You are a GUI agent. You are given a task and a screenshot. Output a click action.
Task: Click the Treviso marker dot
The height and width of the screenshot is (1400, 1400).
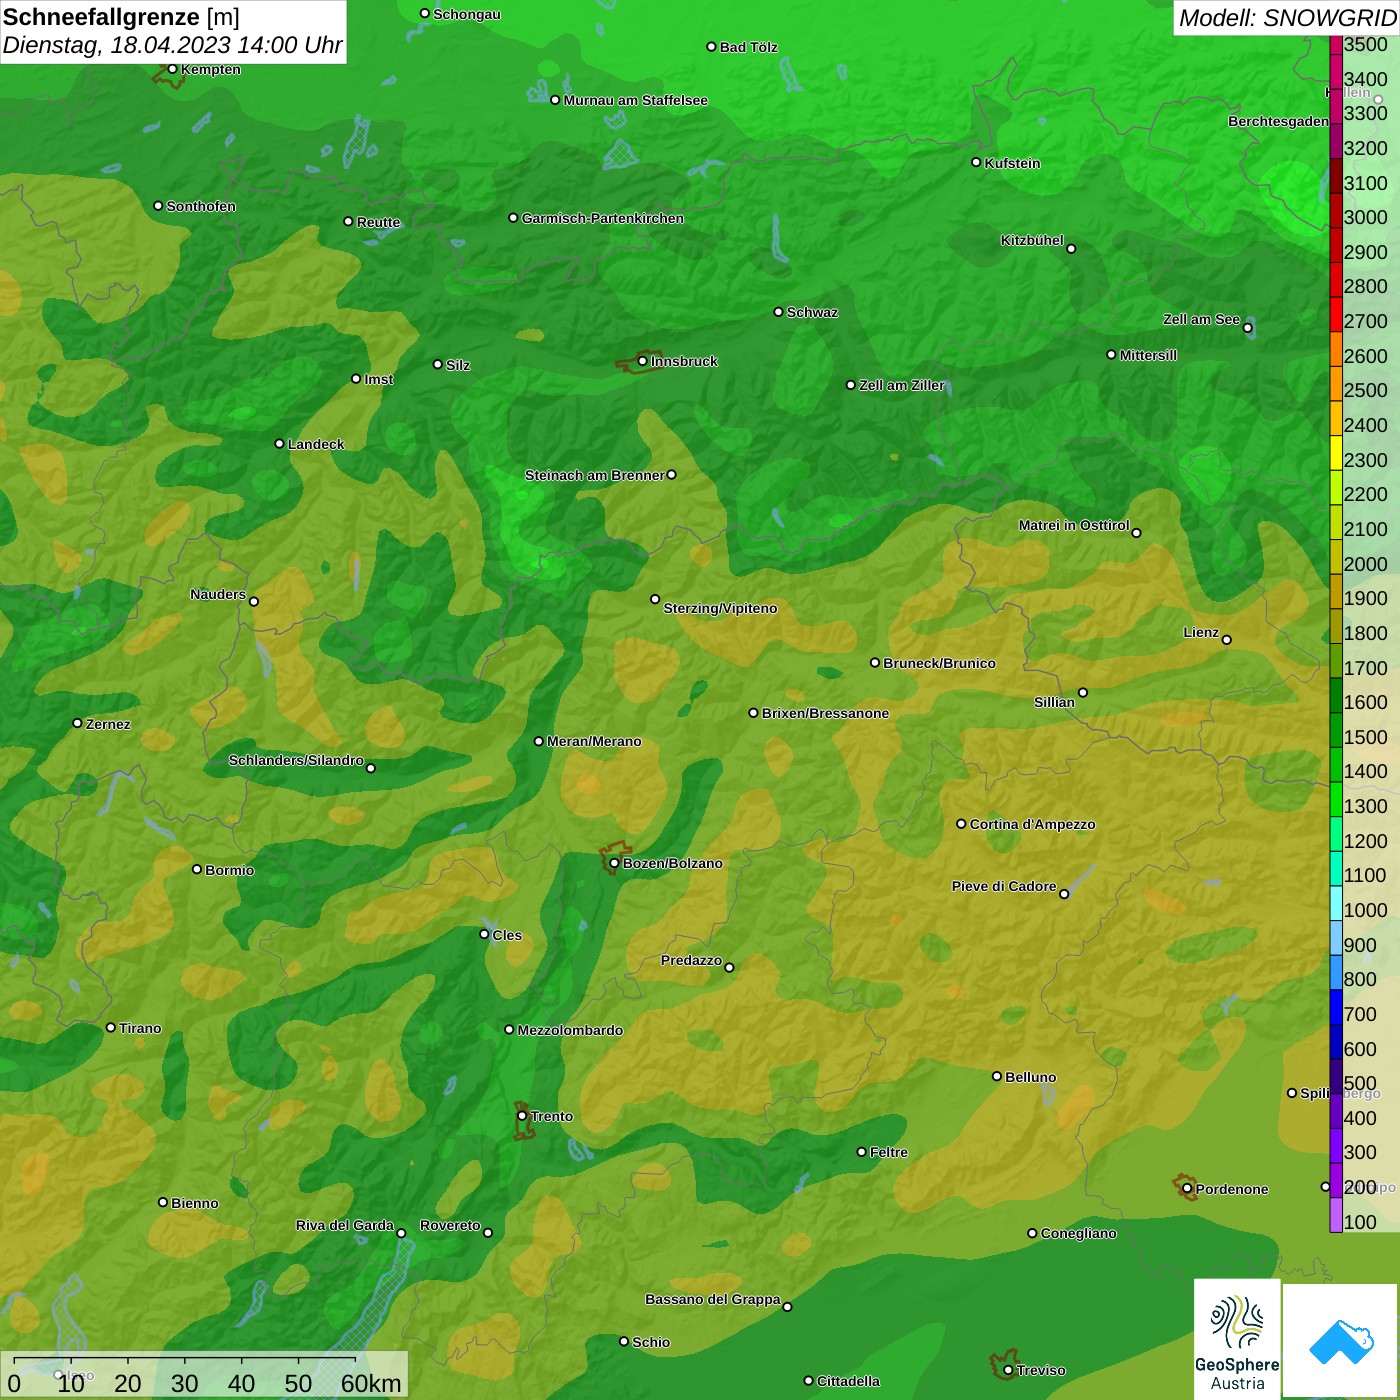click(x=1008, y=1370)
